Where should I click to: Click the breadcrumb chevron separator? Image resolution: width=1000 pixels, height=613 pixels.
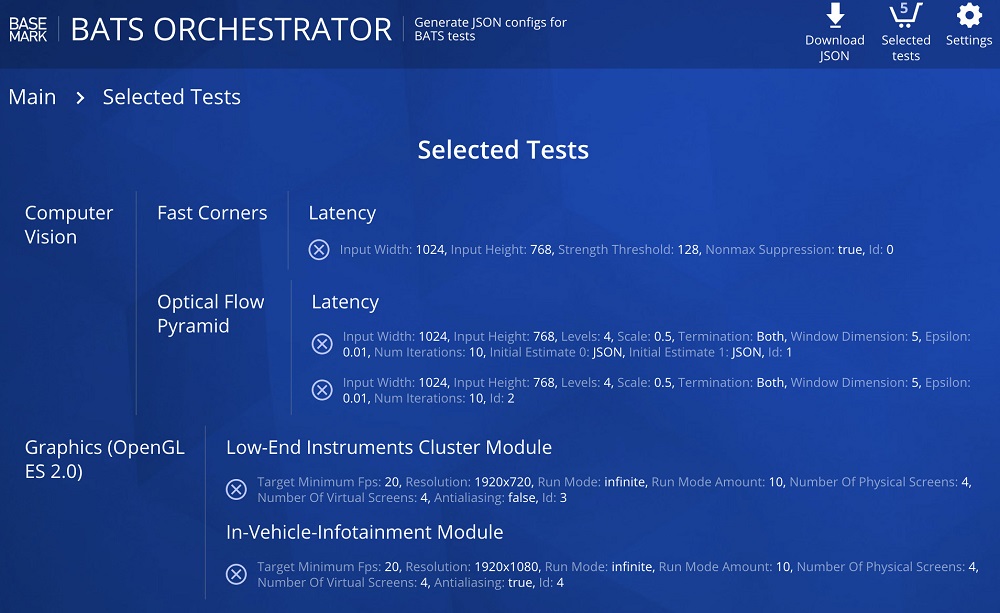tap(80, 98)
